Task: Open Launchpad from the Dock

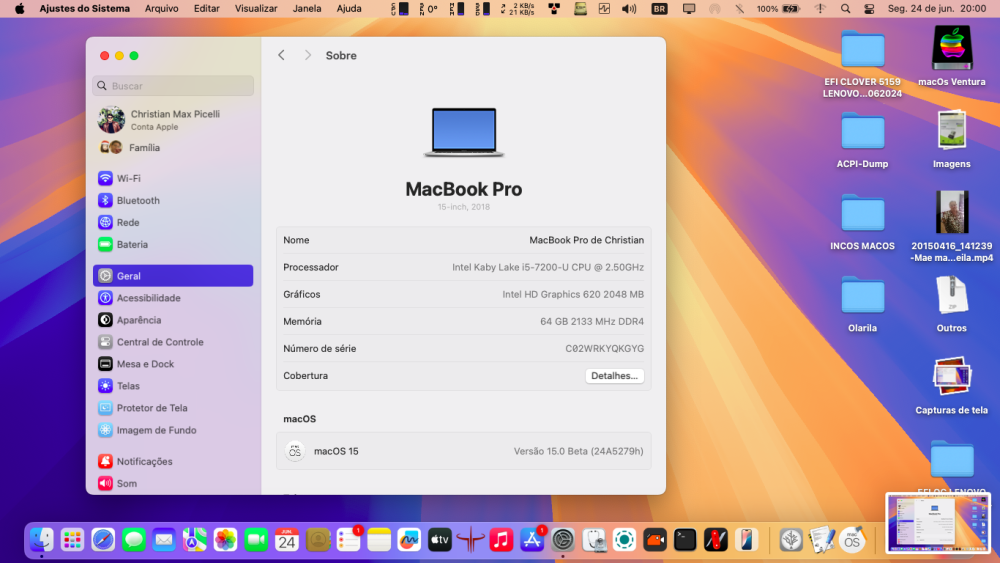Action: tap(72, 540)
